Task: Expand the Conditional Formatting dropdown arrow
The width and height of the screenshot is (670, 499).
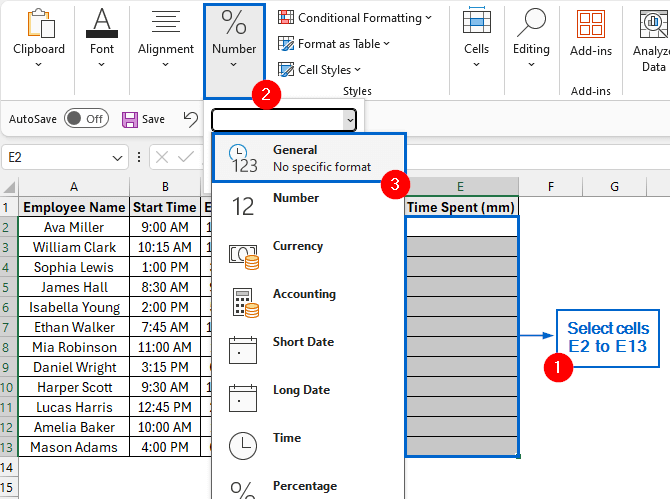Action: click(429, 18)
